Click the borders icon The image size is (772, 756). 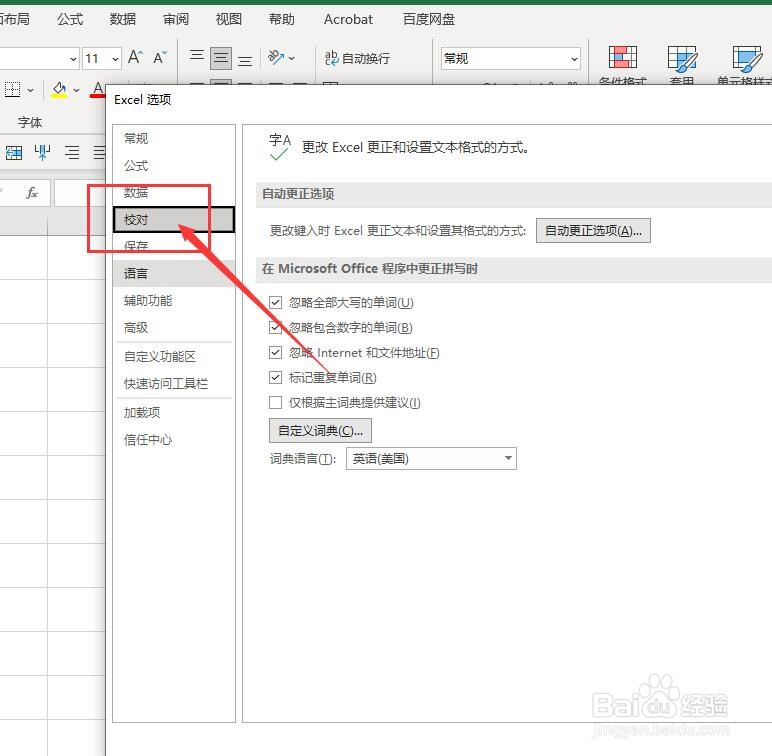[x=12, y=90]
